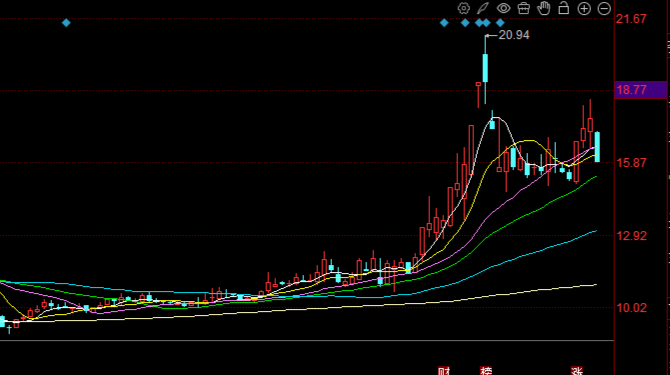Click the tall cyan candle at the 20.94 peak

click(485, 68)
